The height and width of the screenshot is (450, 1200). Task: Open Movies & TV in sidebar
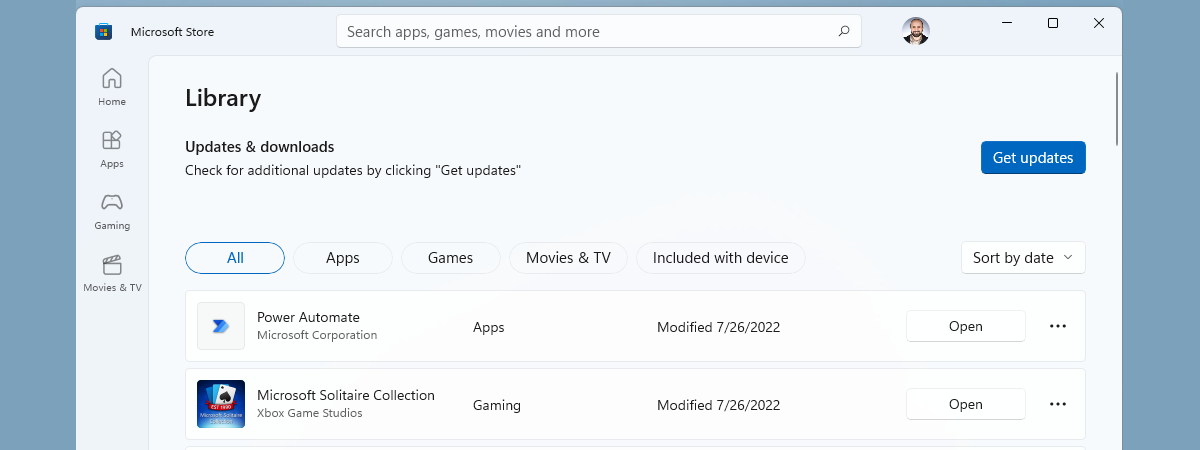tap(112, 272)
